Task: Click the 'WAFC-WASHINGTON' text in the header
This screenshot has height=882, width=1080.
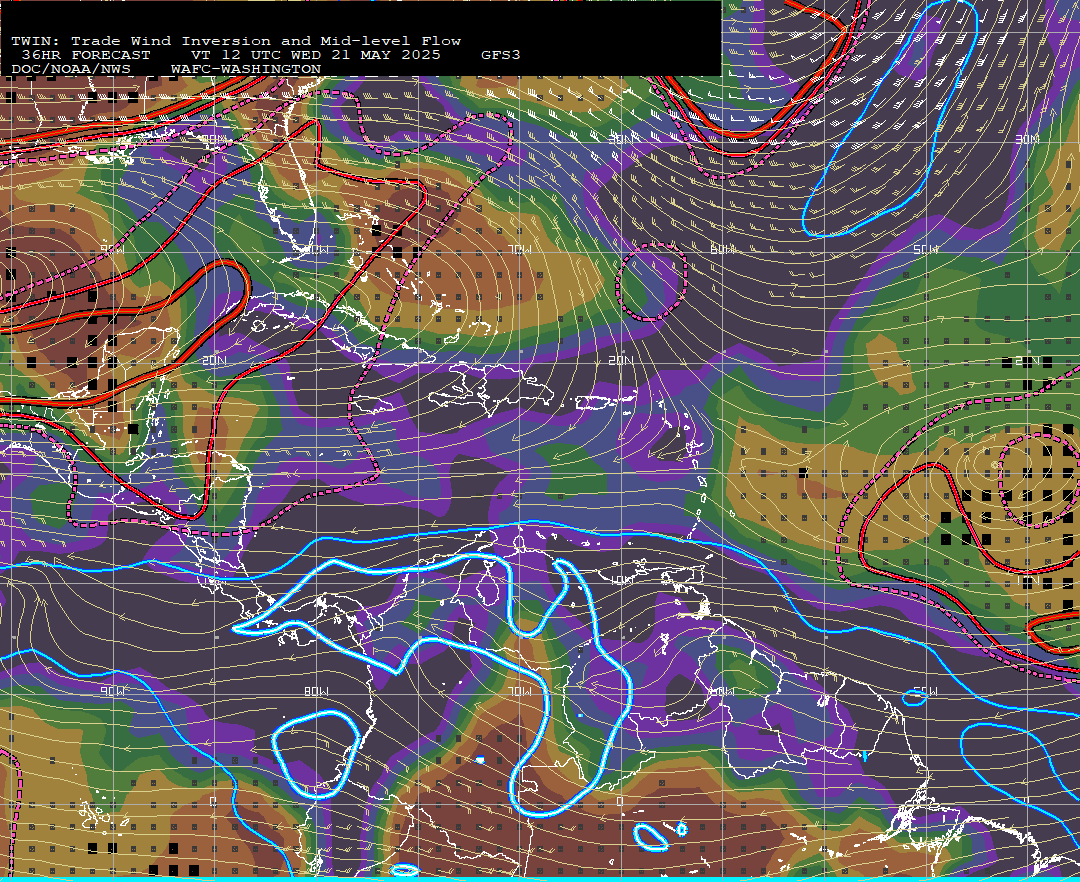Action: pyautogui.click(x=246, y=70)
